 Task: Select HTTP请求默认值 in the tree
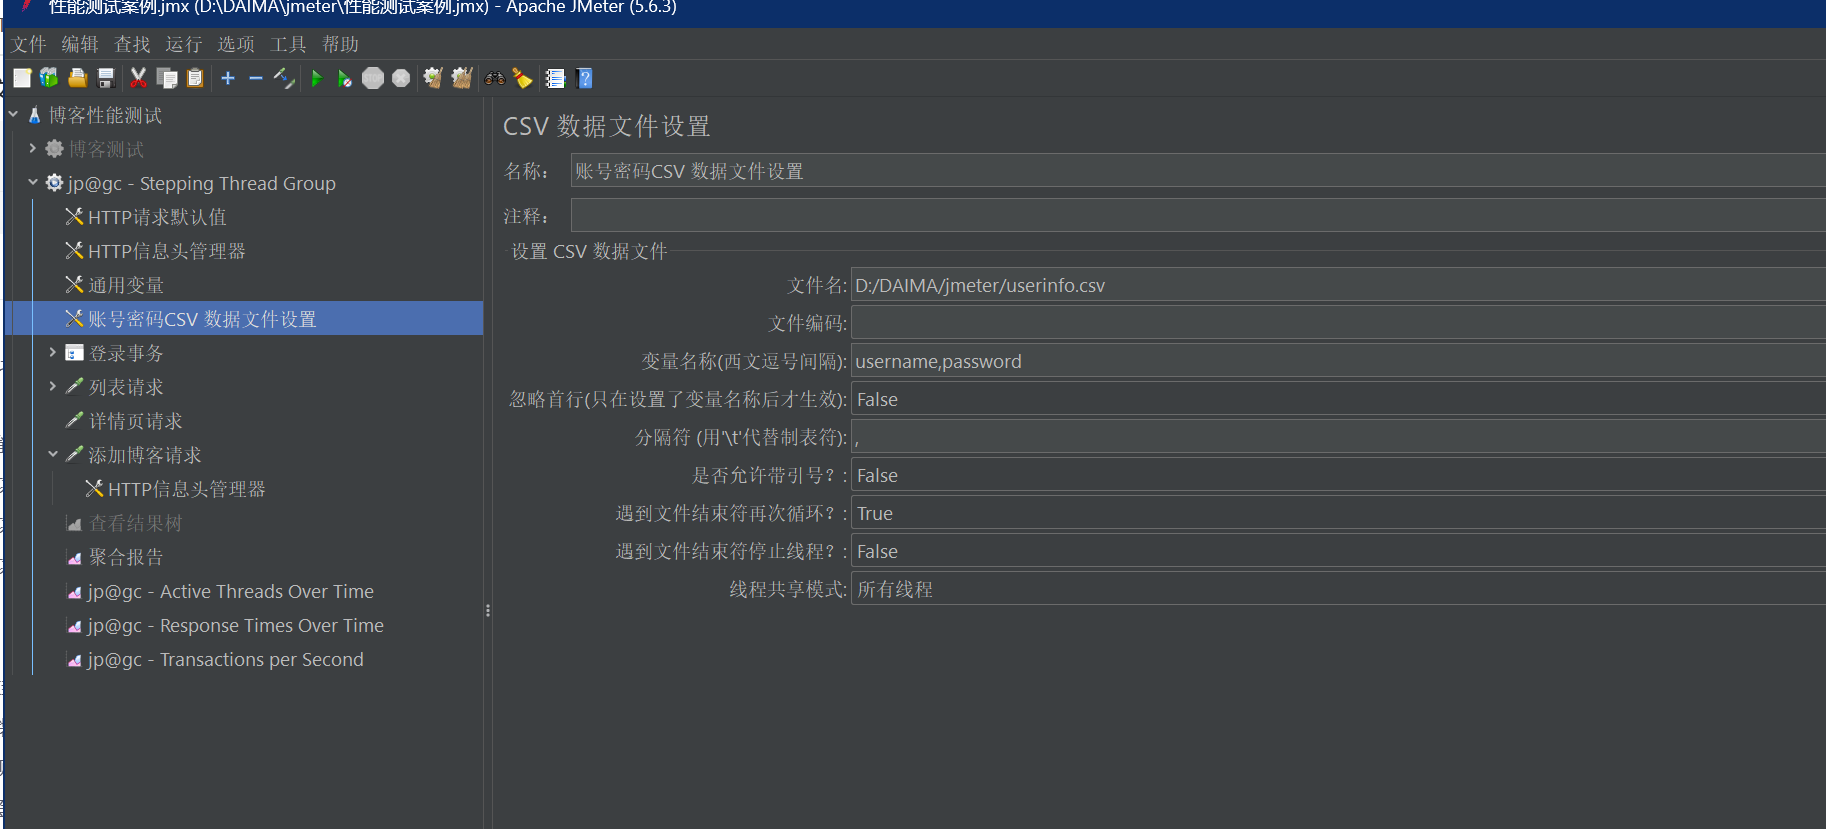click(x=157, y=217)
